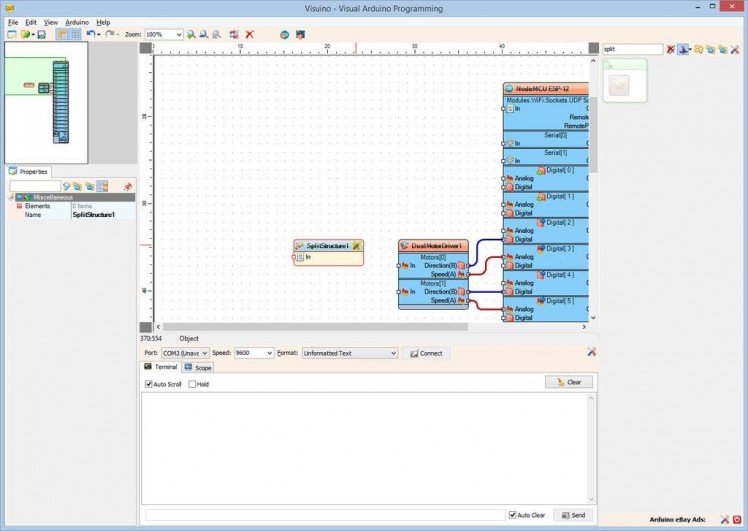Pin the Properties panel with red pin icon
748x531 pixels.
(127, 186)
